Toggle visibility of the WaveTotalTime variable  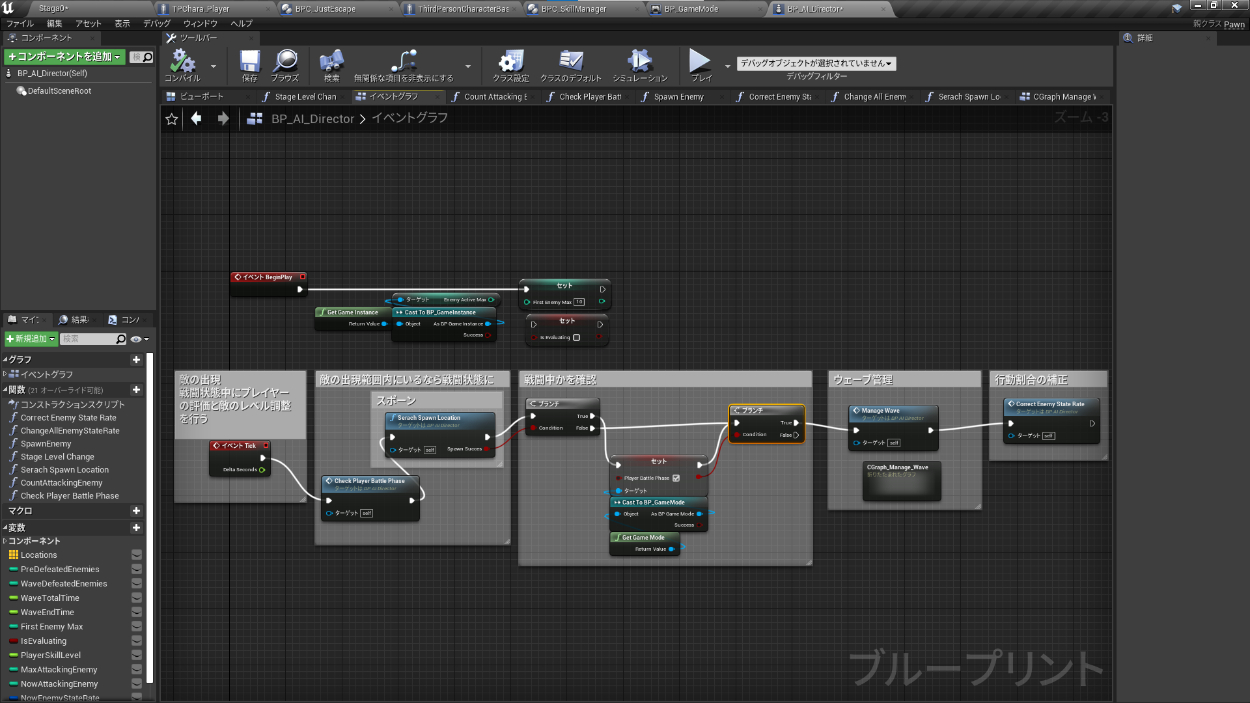coord(137,598)
